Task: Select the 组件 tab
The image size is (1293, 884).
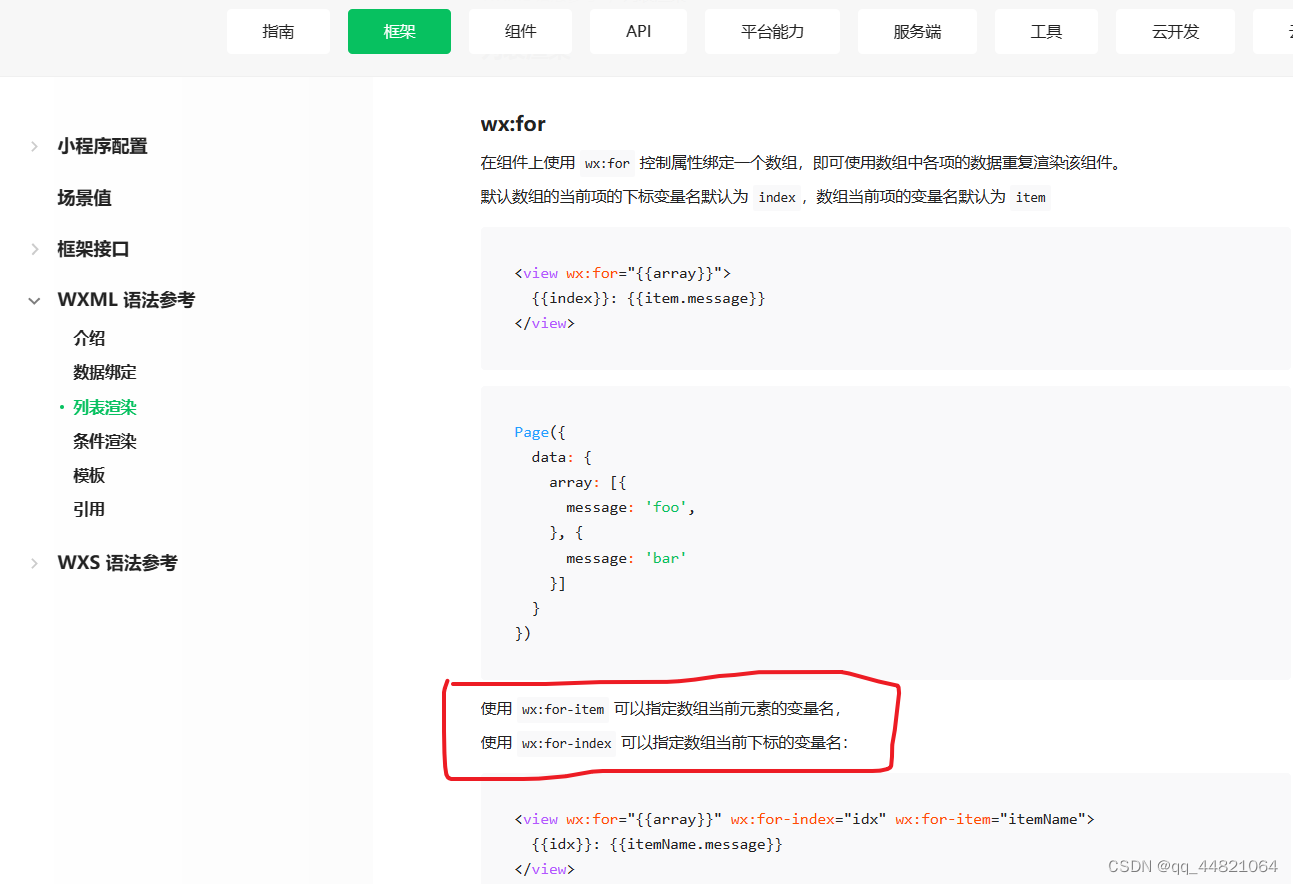Action: tap(520, 31)
